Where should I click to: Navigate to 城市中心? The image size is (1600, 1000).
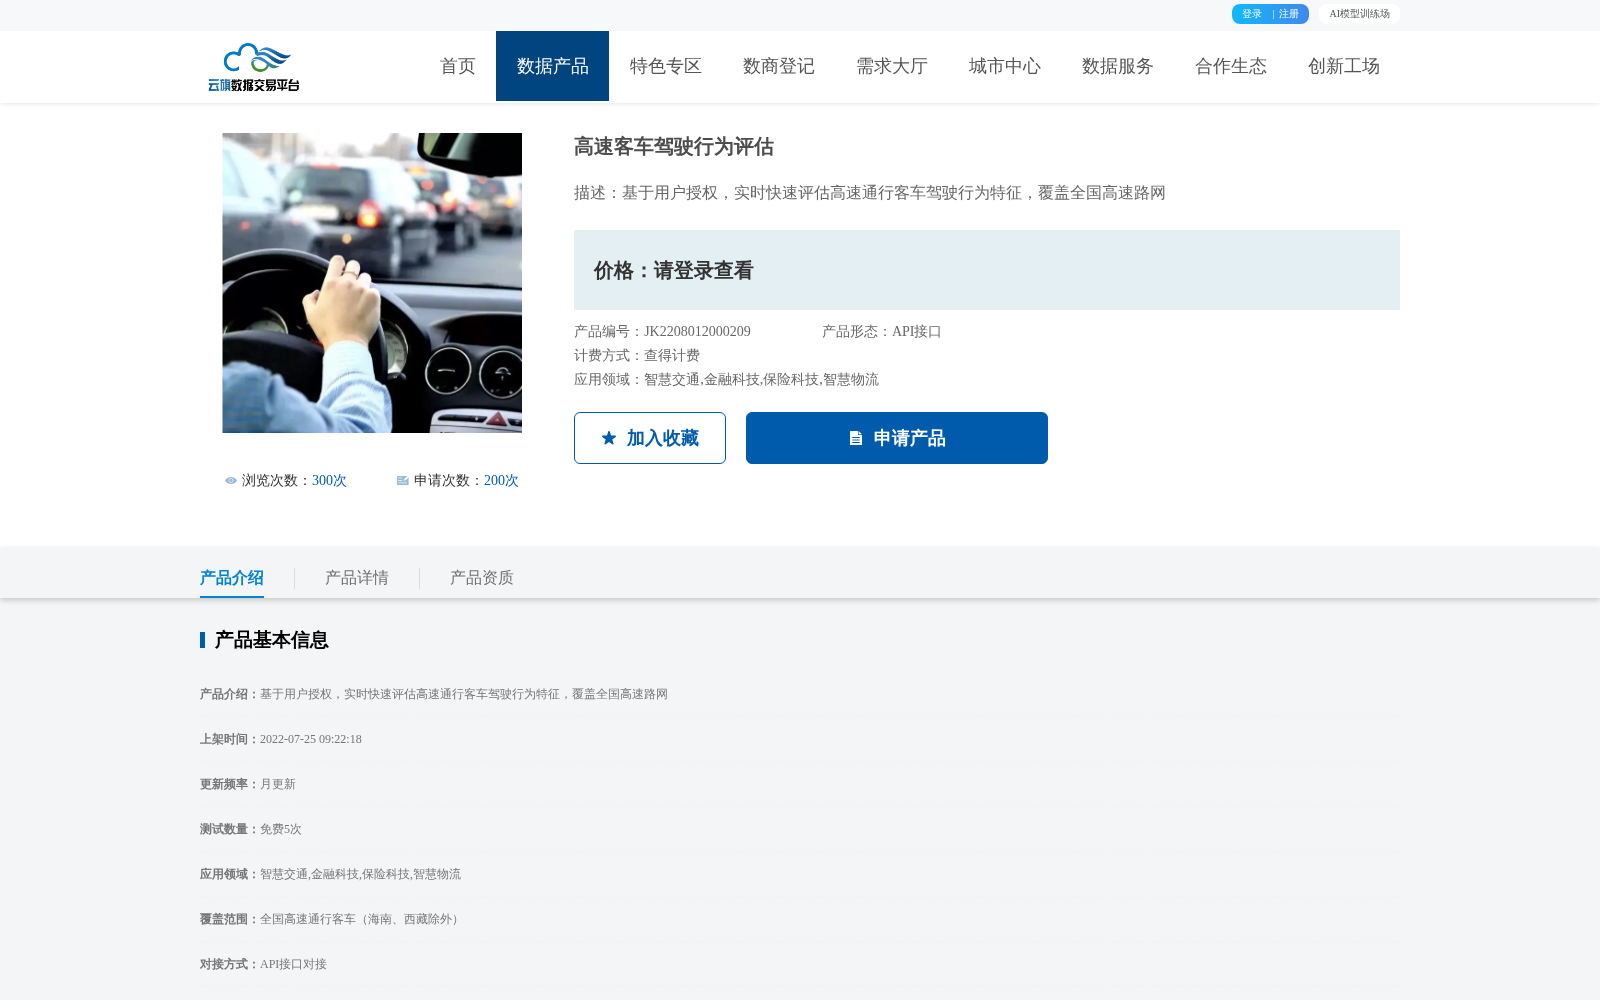pos(1005,66)
